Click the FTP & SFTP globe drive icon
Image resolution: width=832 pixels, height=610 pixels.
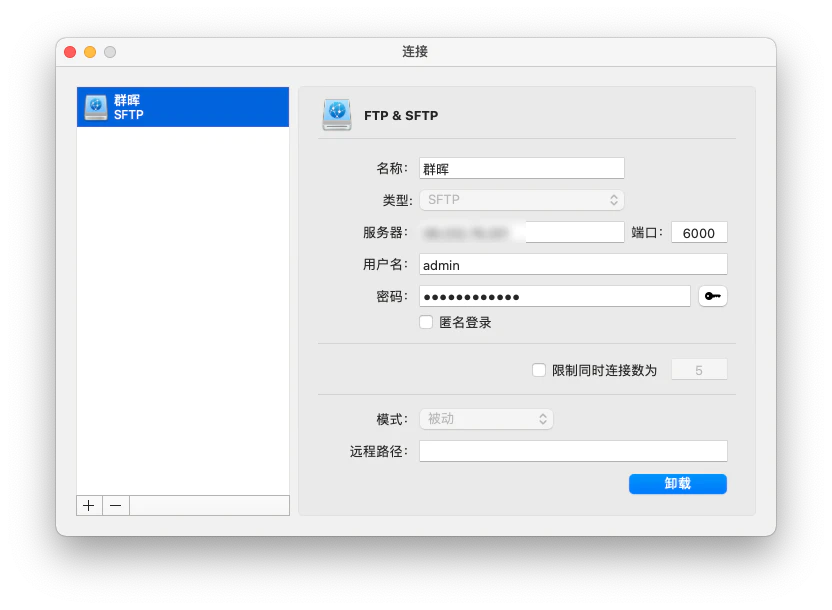pyautogui.click(x=335, y=114)
